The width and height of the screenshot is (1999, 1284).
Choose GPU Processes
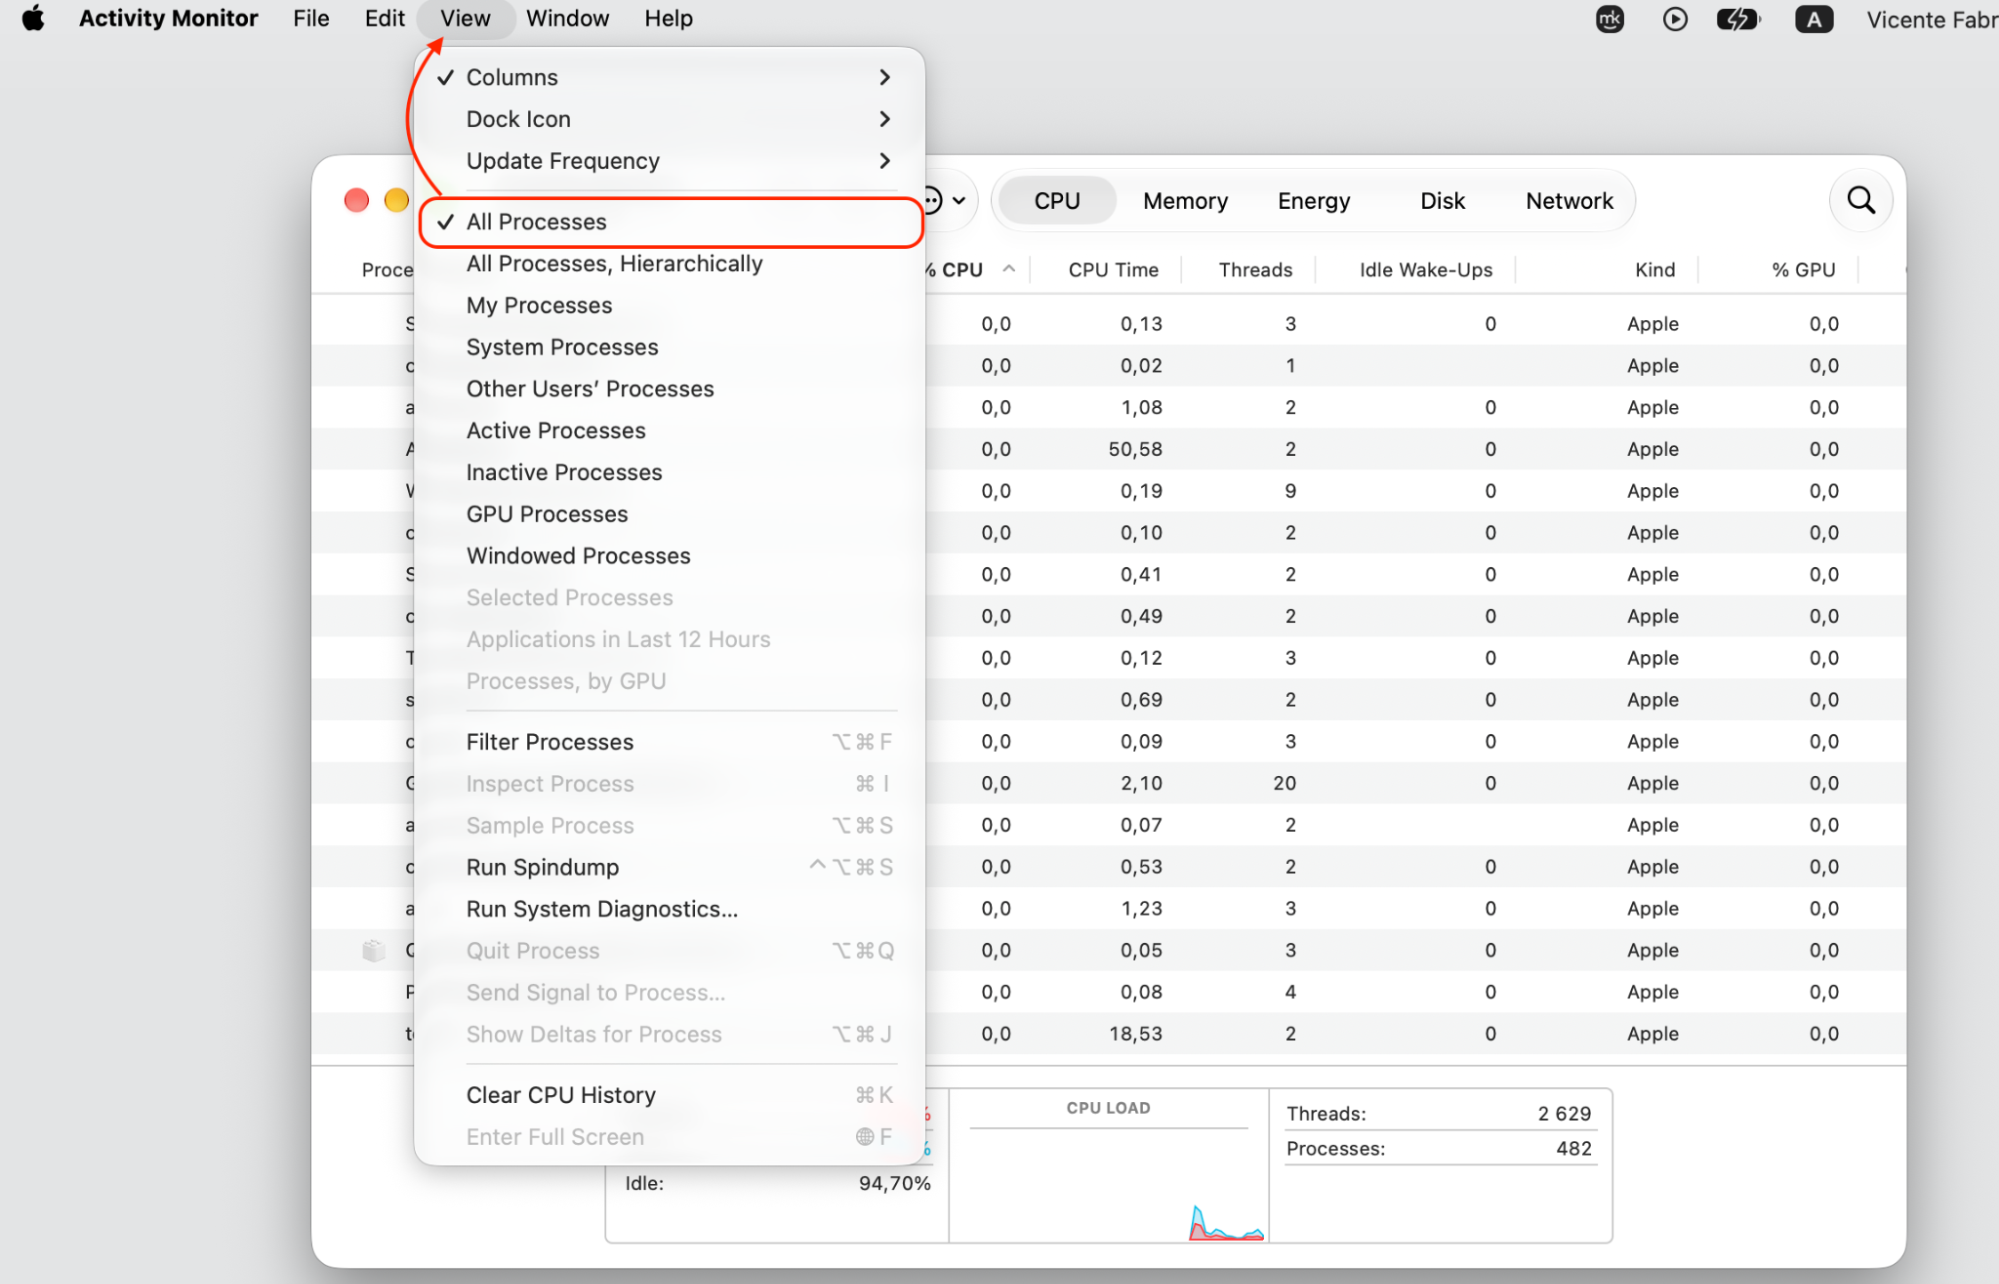pos(670,515)
